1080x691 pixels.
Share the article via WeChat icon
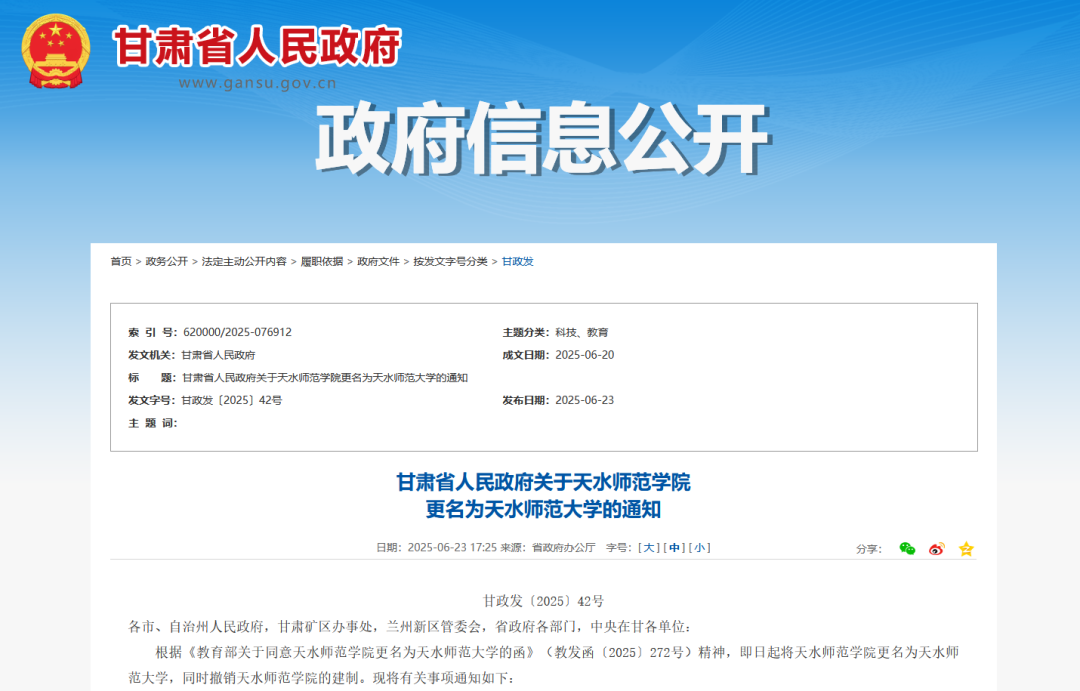coord(905,548)
